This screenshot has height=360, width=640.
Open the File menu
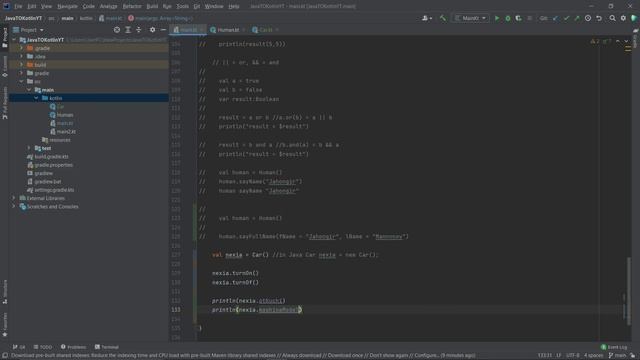click(18, 6)
